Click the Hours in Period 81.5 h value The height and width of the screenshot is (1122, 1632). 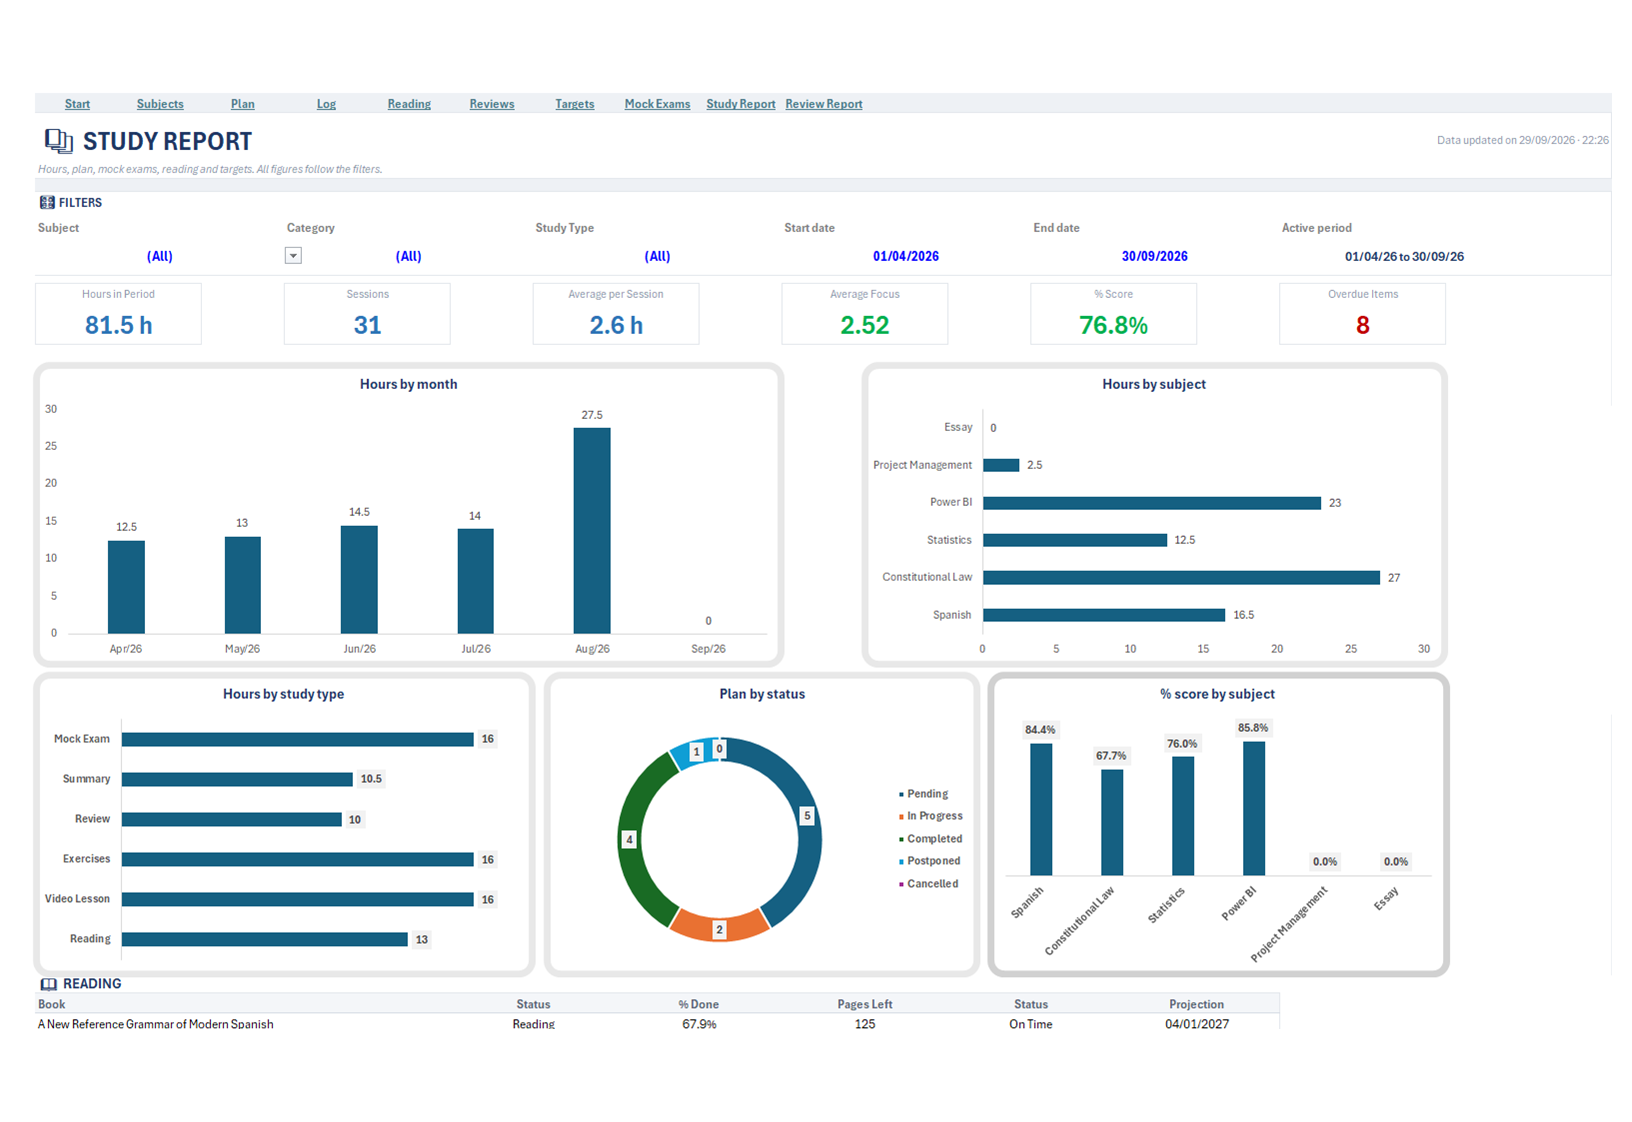click(x=118, y=325)
